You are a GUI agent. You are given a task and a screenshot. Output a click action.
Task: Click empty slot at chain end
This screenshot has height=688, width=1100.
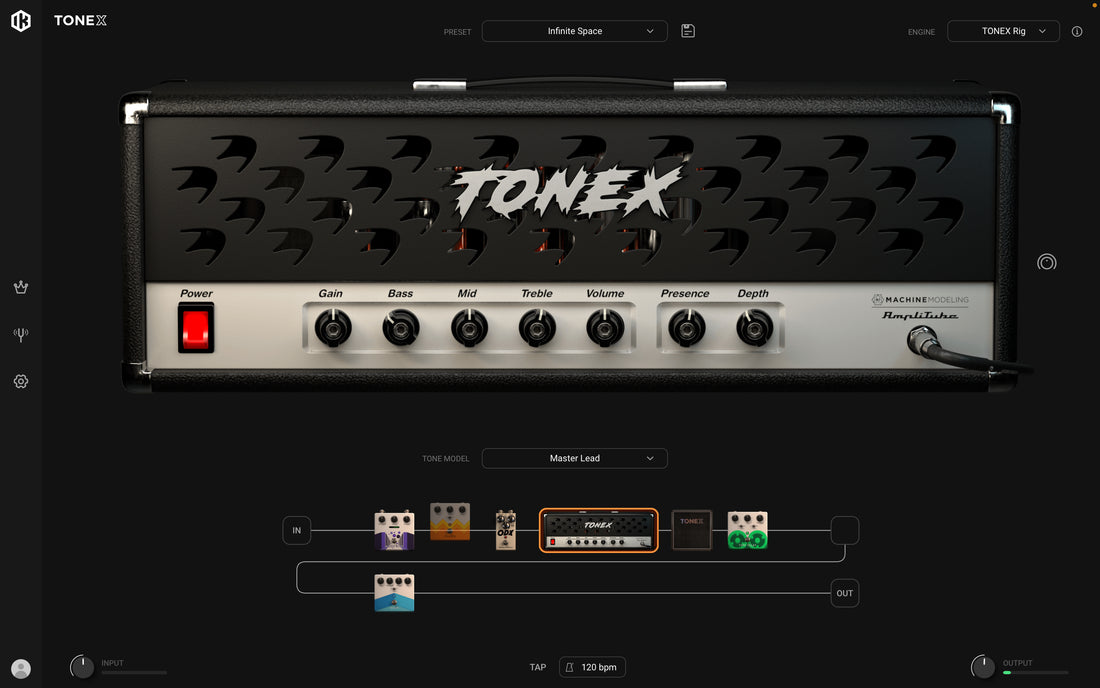pos(845,530)
